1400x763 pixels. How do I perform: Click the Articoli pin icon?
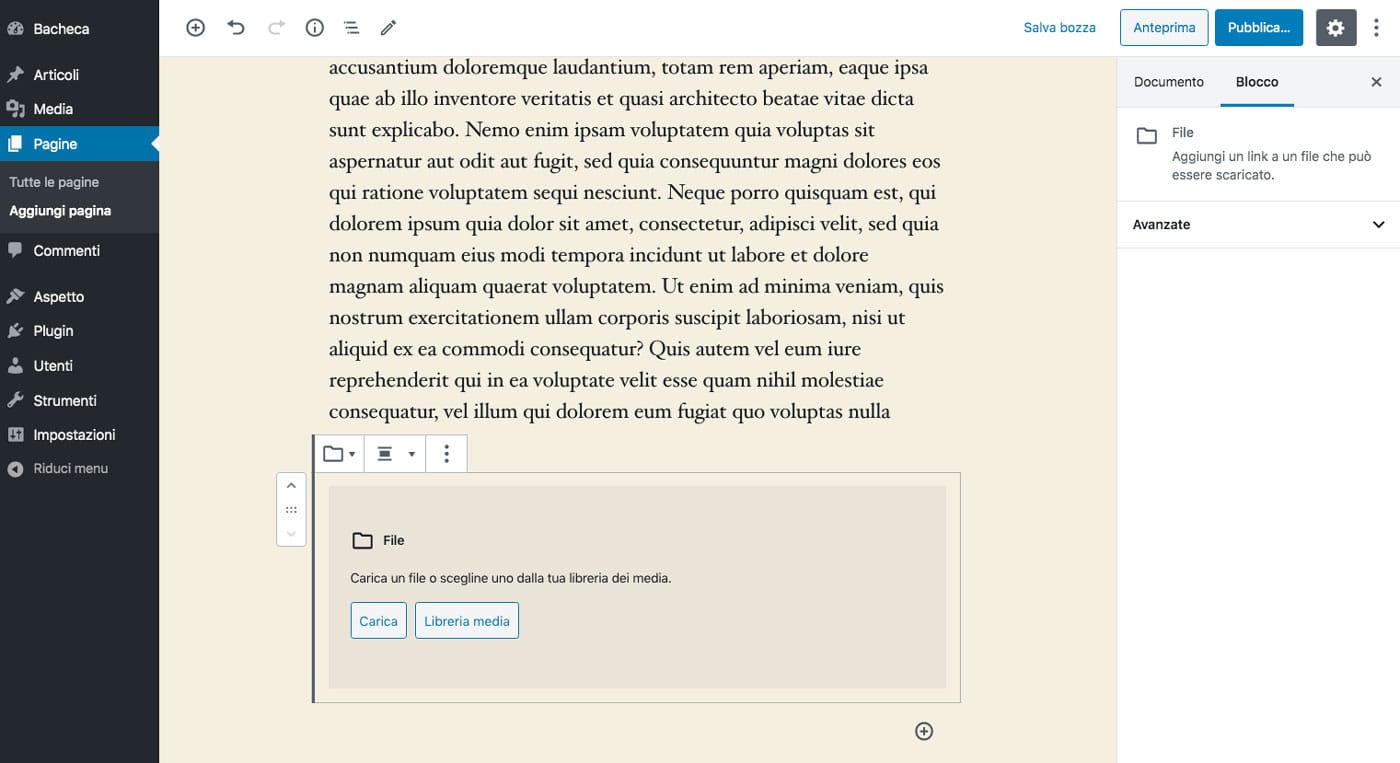[x=15, y=75]
